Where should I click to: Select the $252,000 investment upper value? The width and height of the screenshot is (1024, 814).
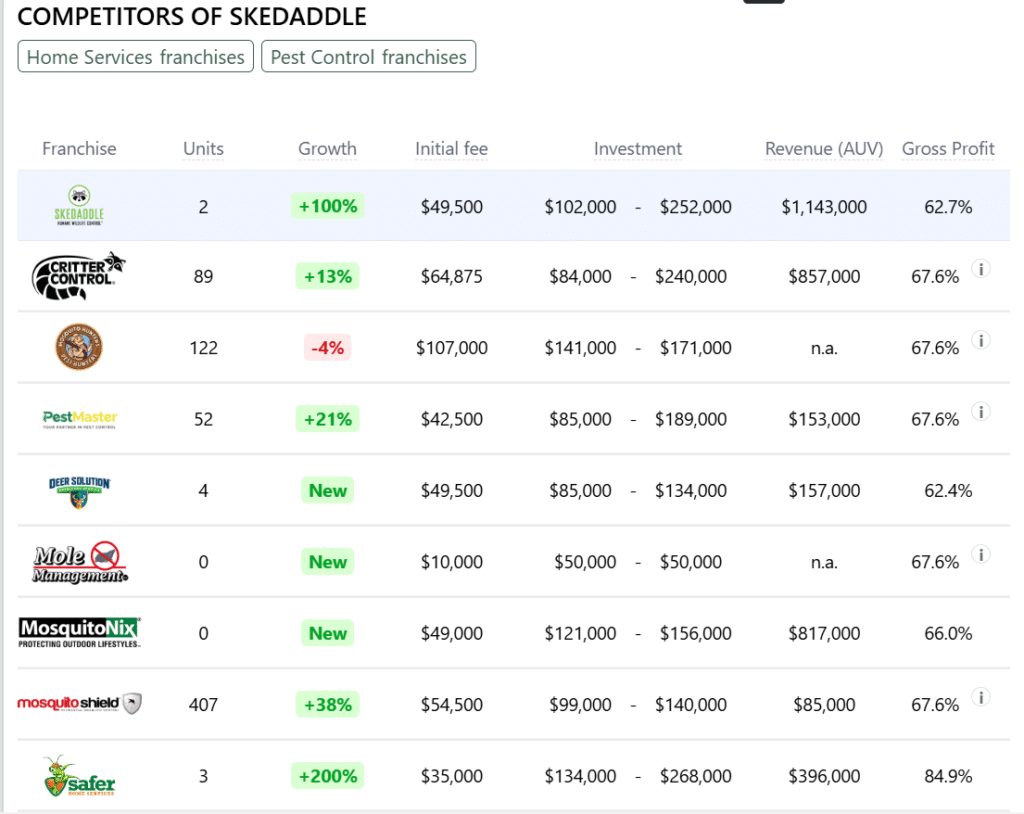click(x=696, y=207)
